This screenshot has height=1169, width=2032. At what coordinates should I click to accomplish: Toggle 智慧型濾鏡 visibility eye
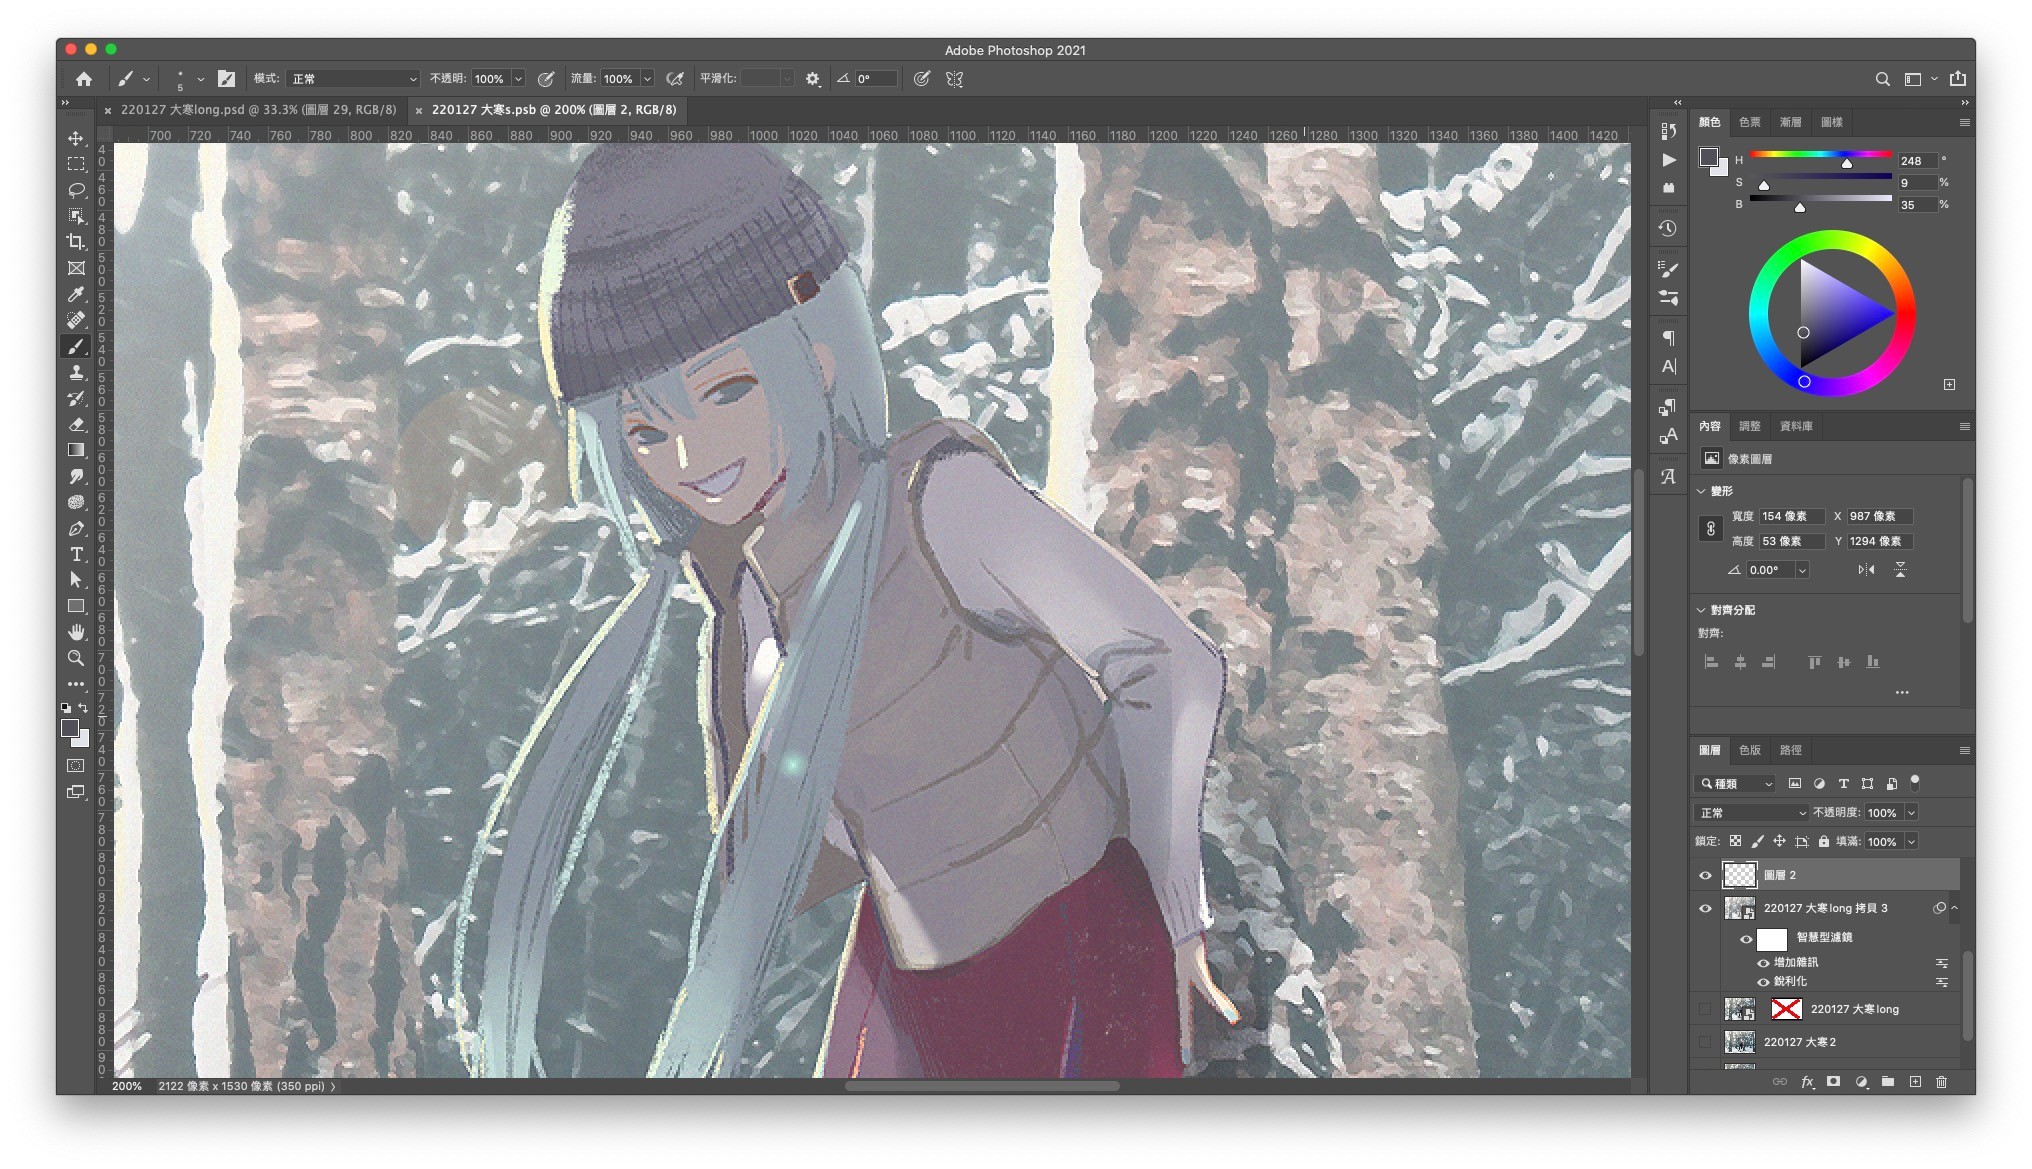1746,939
